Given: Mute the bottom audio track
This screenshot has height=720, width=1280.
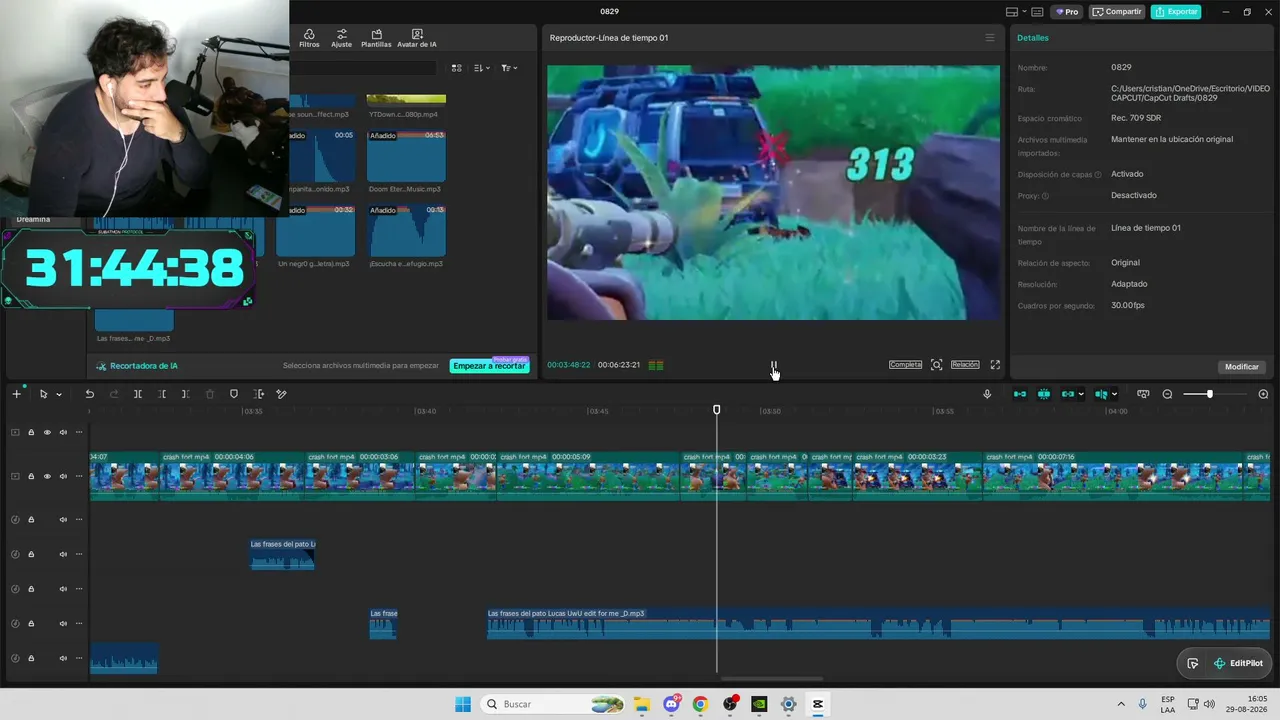Looking at the screenshot, I should pyautogui.click(x=63, y=658).
